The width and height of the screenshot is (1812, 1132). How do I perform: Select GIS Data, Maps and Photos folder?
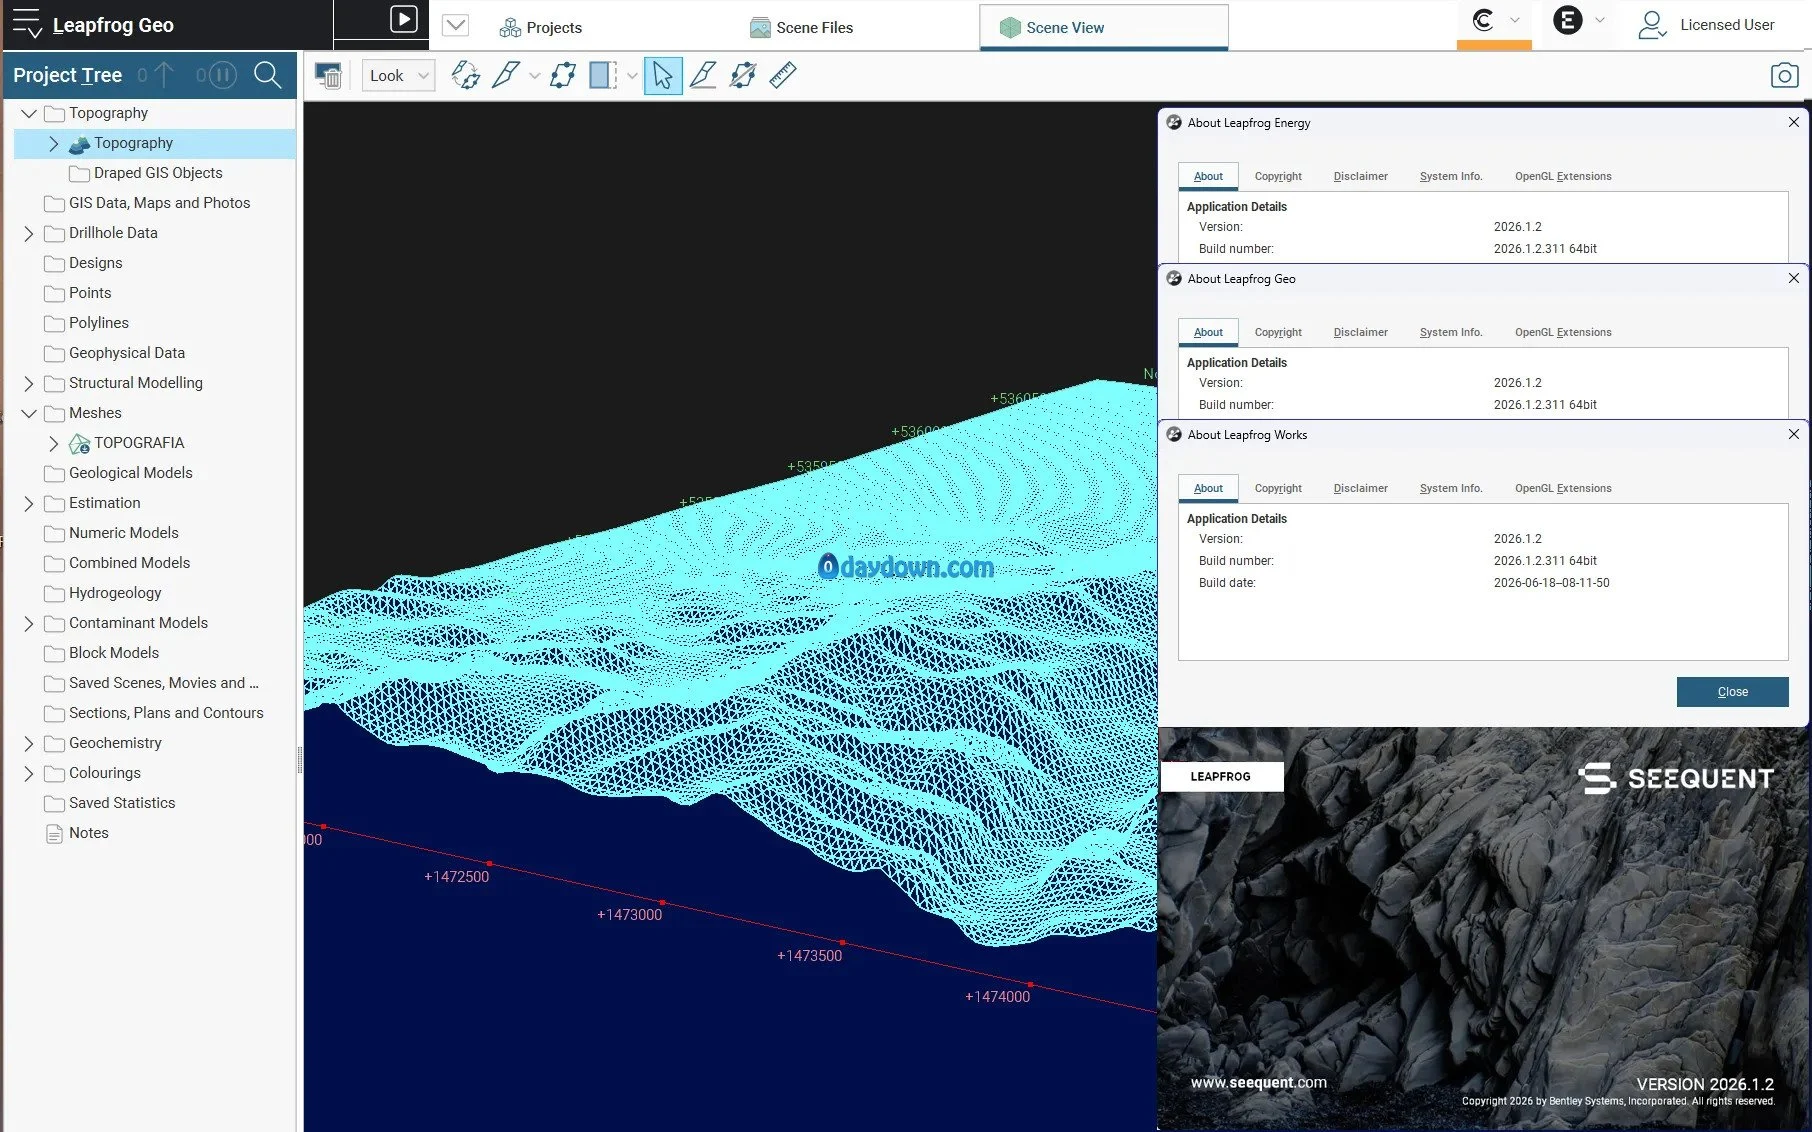(x=147, y=203)
